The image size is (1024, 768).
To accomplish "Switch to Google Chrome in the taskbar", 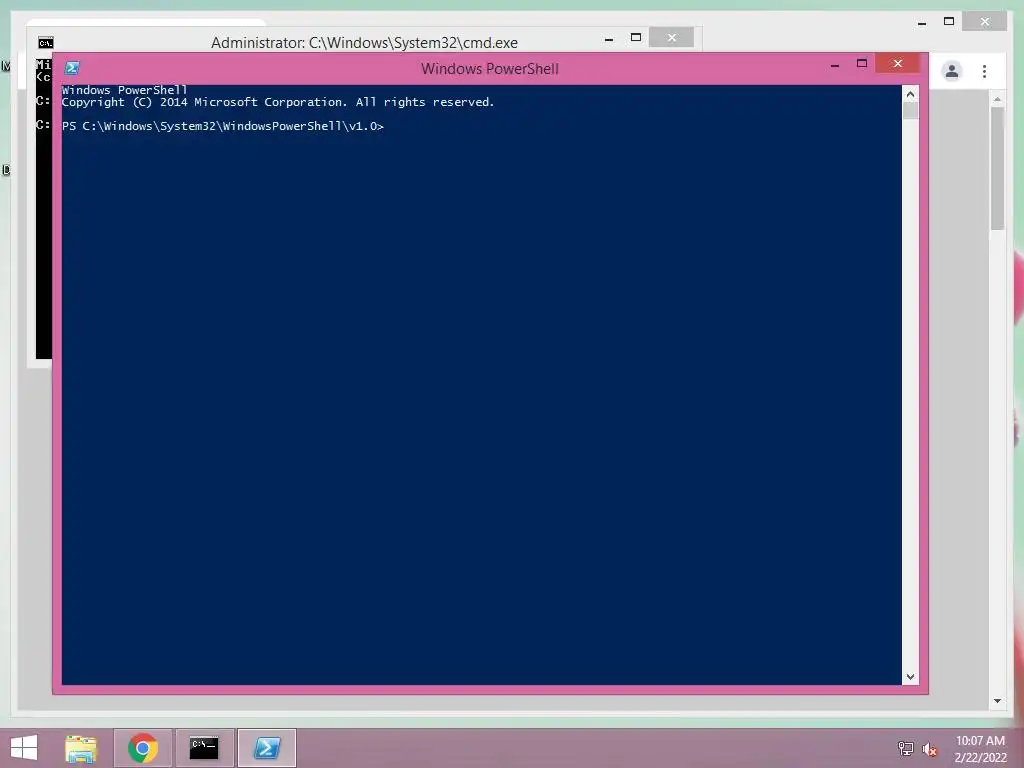I will 142,748.
